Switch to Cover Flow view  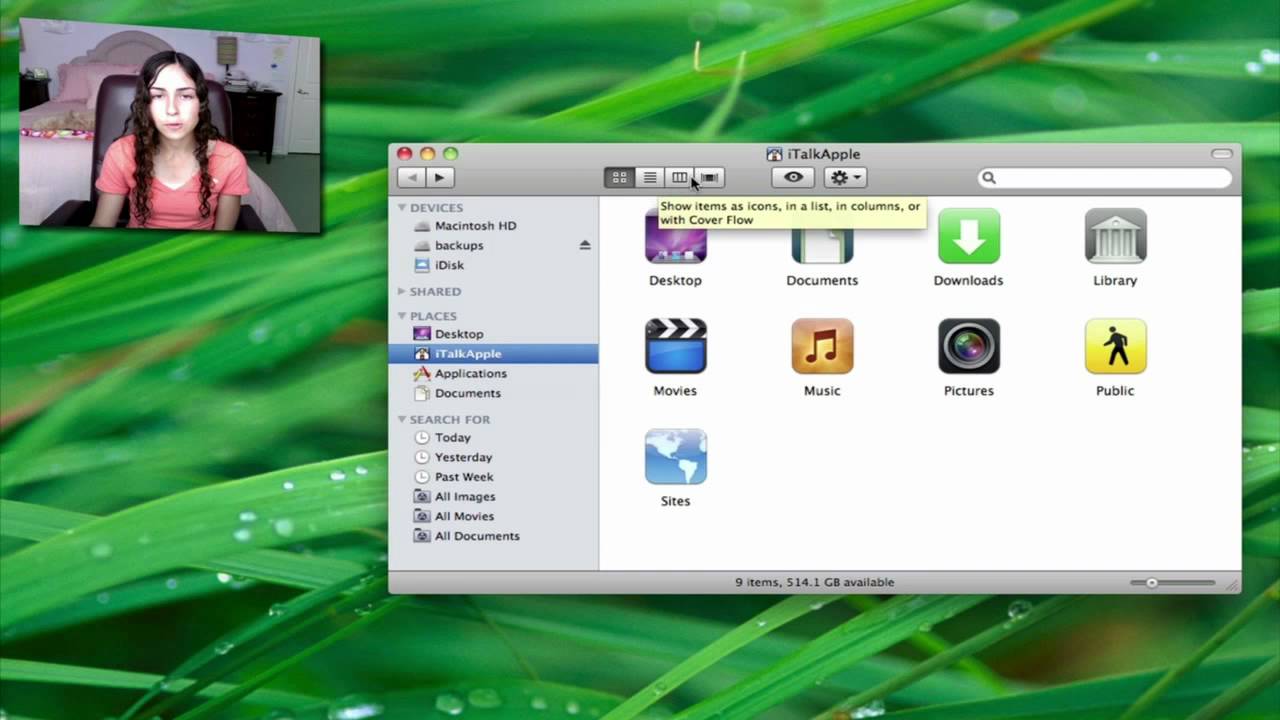click(x=709, y=177)
